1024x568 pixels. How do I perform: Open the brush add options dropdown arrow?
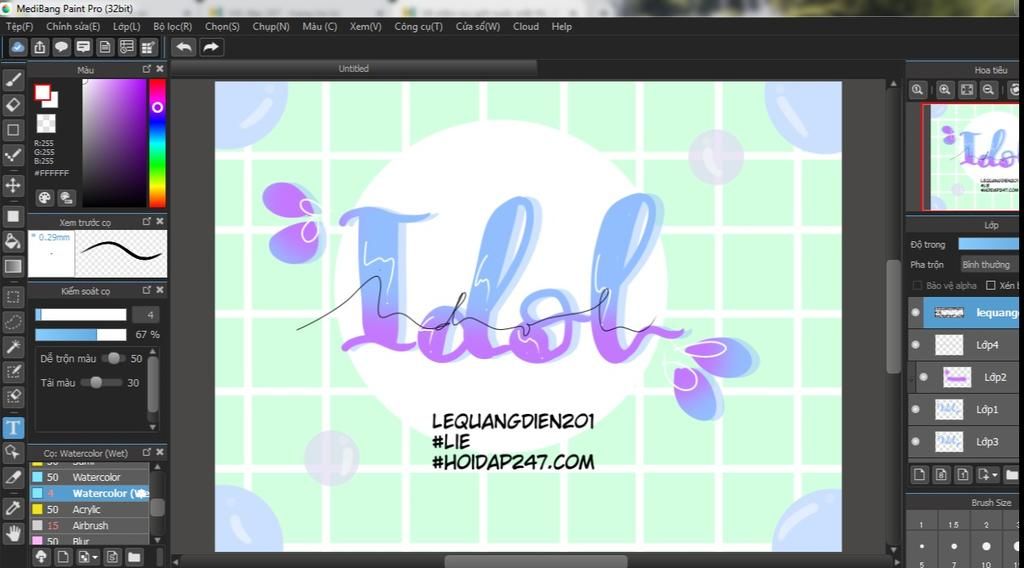click(95, 558)
